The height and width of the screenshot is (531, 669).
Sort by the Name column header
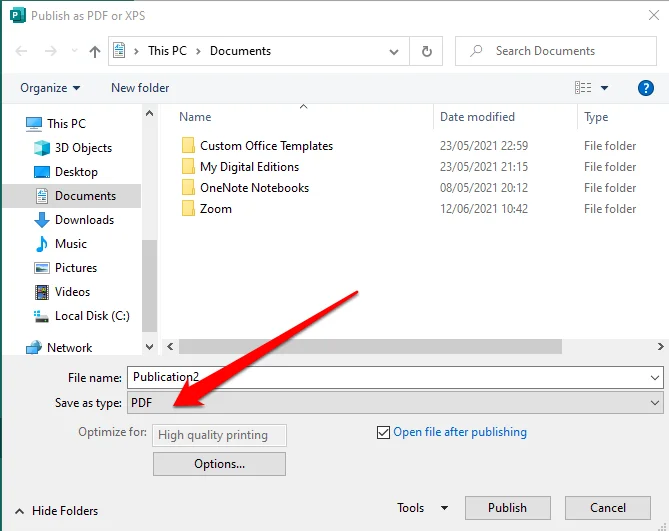(x=195, y=117)
